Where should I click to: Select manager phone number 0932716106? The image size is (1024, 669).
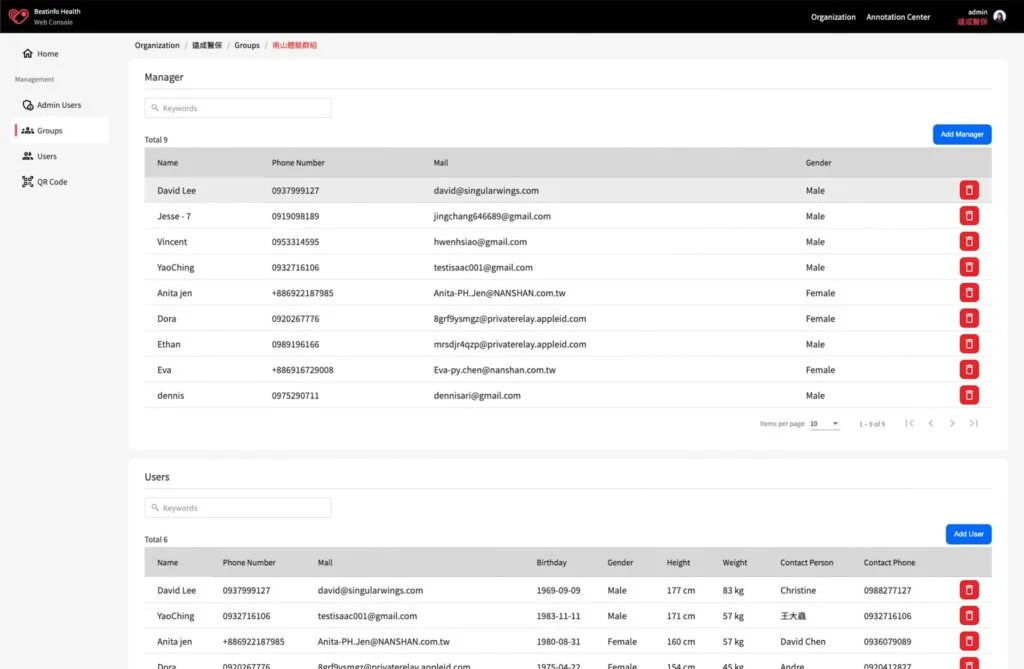[x=295, y=267]
